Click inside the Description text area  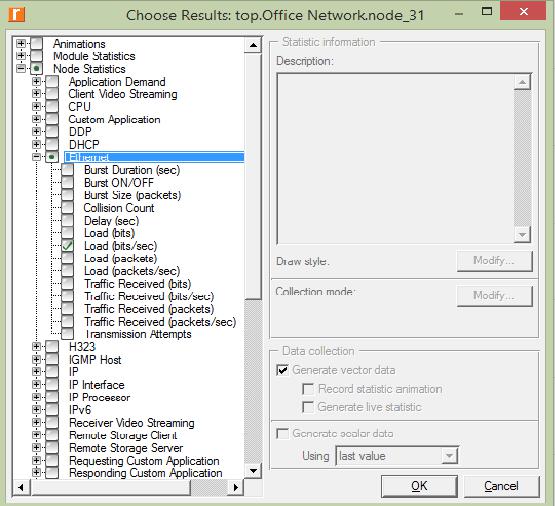pyautogui.click(x=395, y=159)
